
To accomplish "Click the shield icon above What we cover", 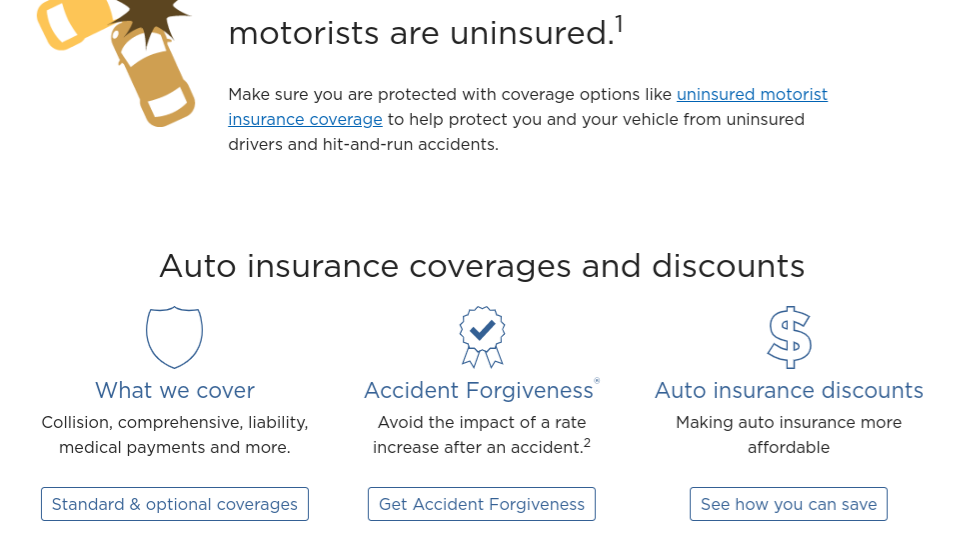I will click(x=175, y=337).
